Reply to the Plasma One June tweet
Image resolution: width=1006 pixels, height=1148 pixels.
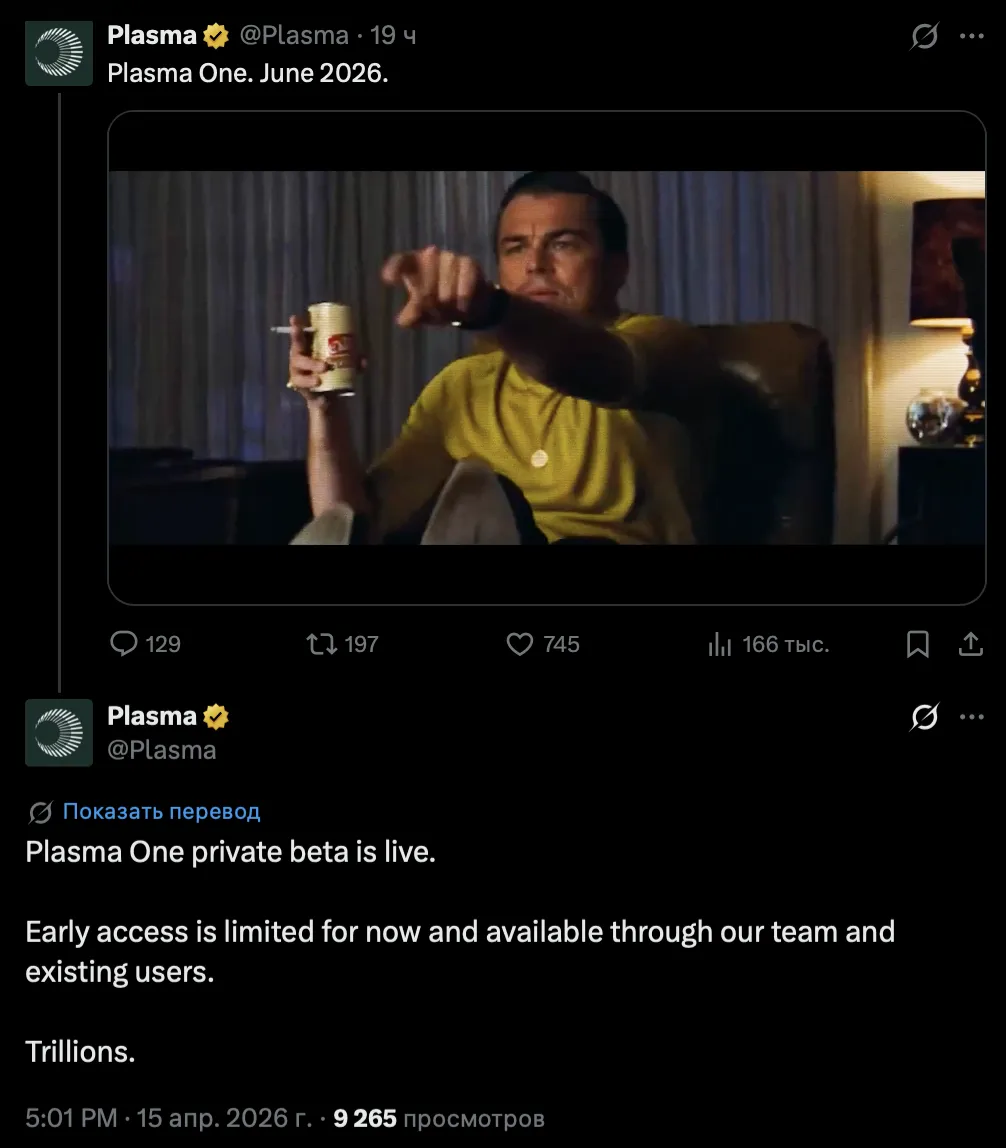point(123,644)
